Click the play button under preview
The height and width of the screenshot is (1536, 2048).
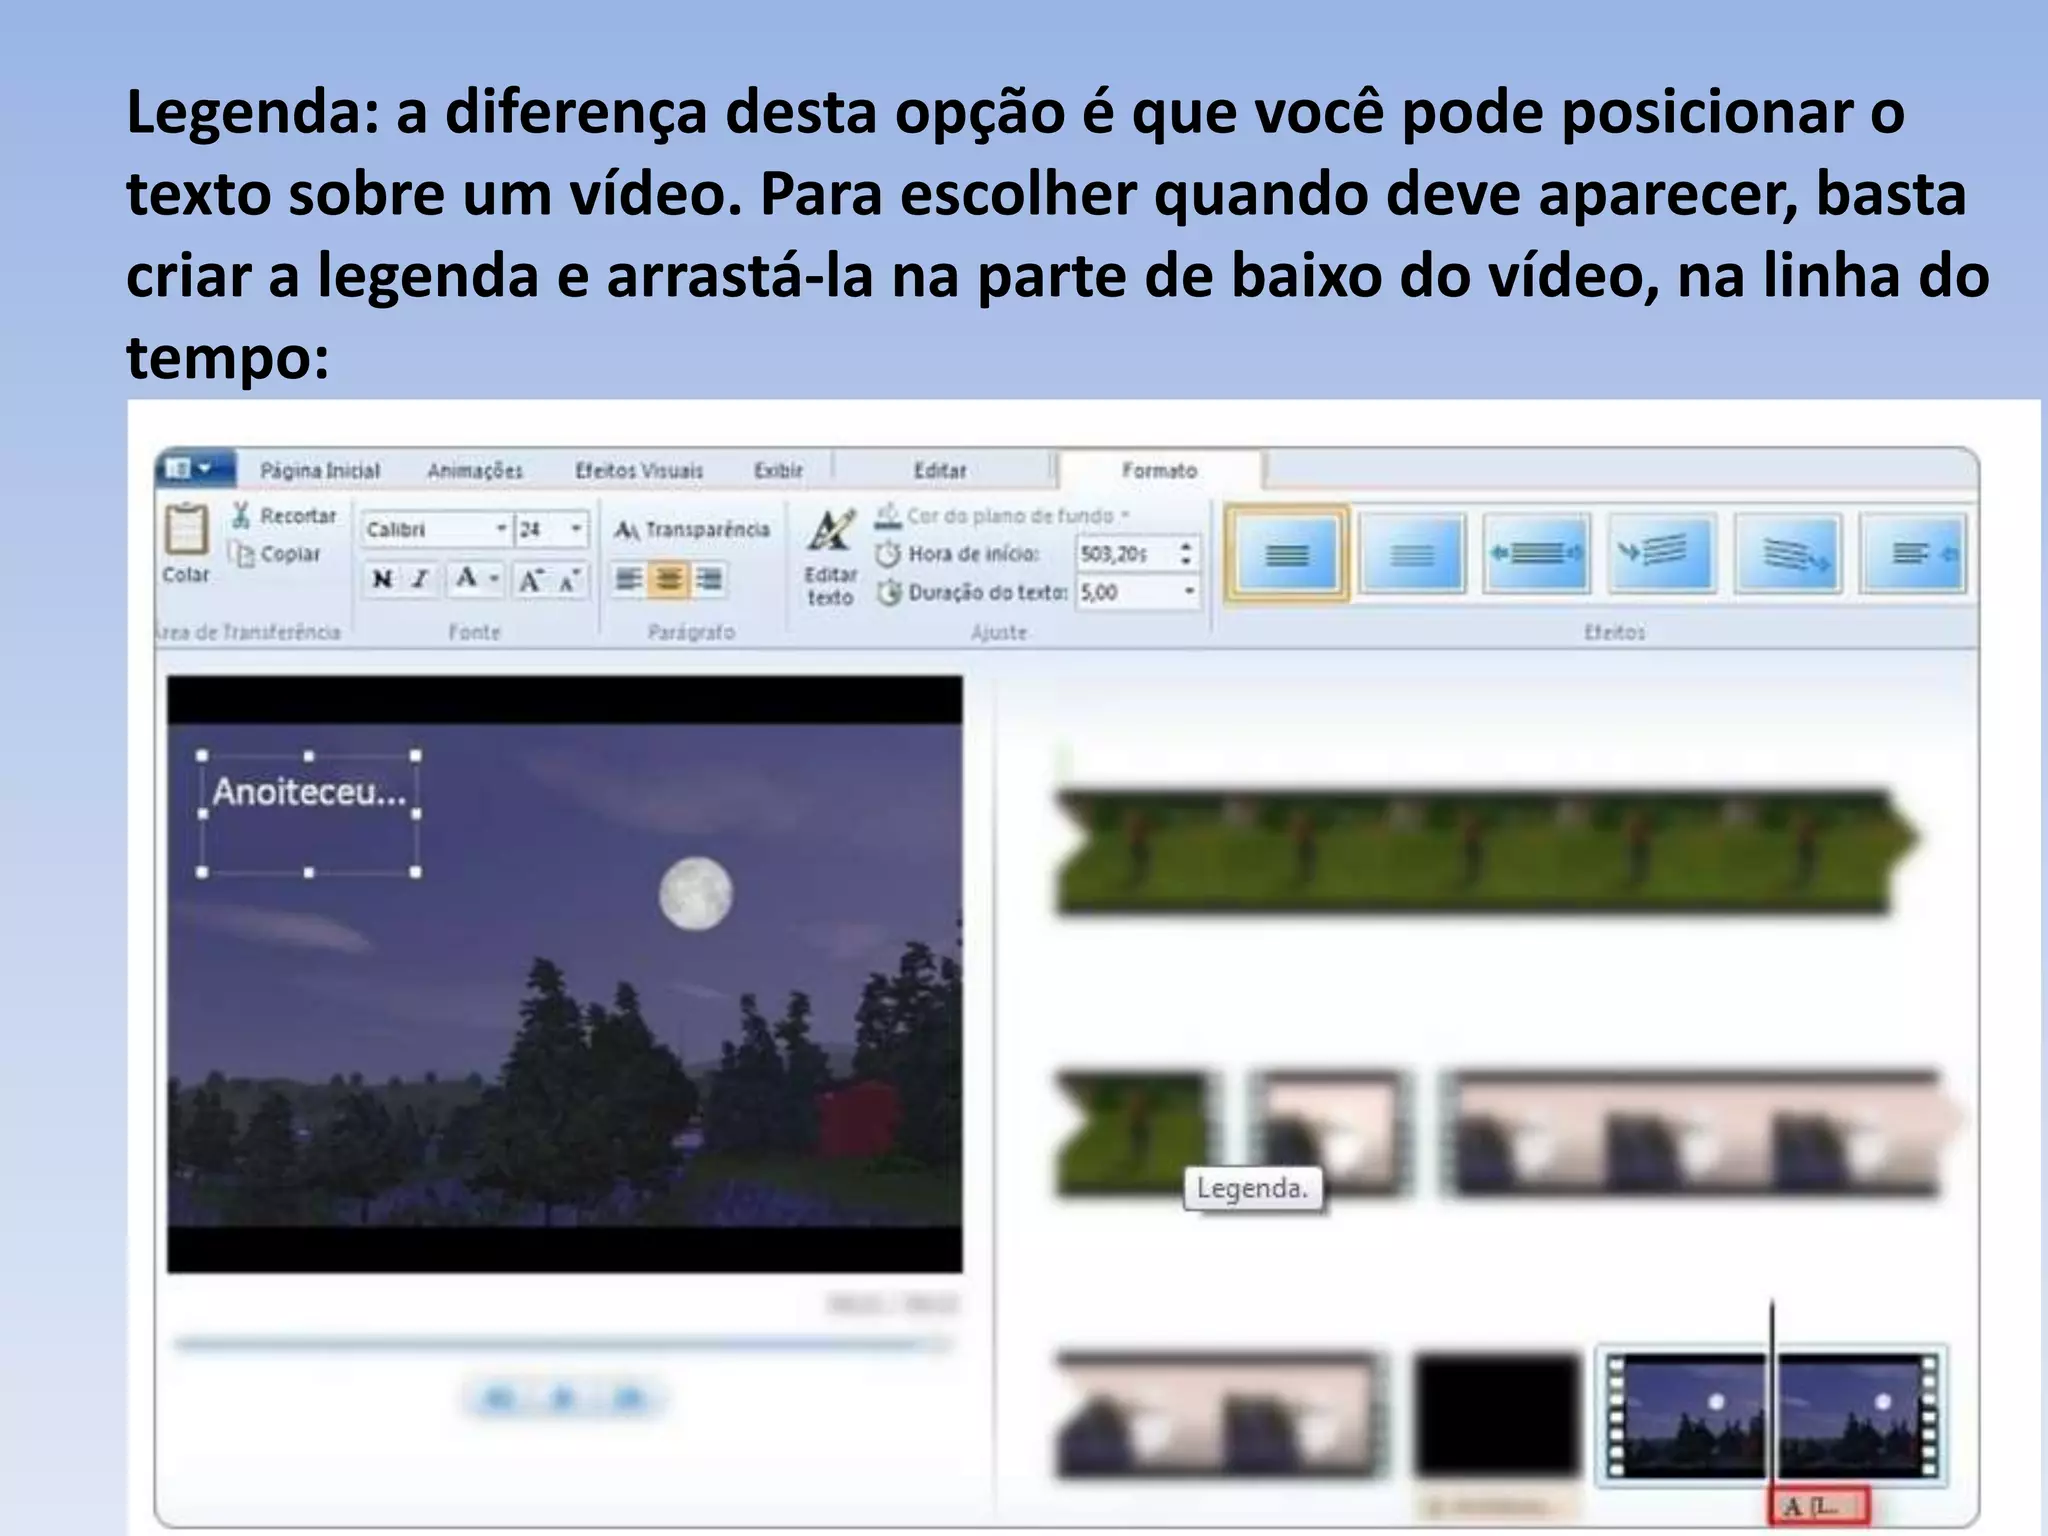click(x=563, y=1398)
